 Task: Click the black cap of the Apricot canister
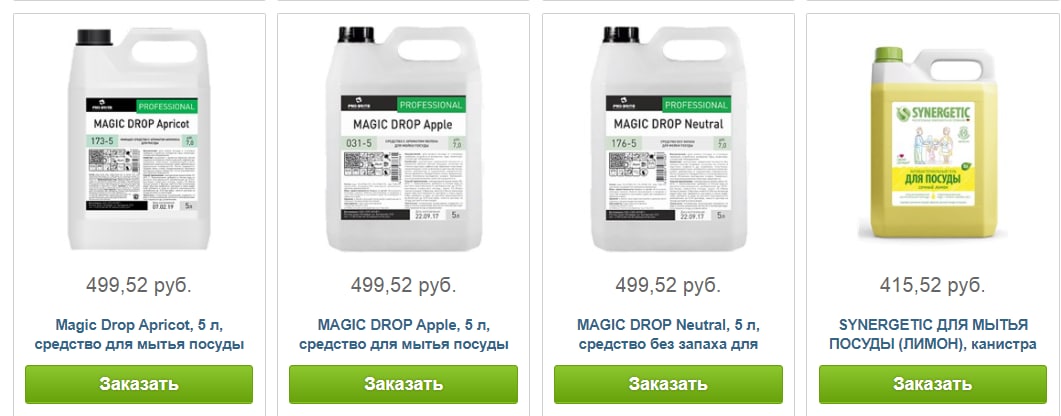(x=93, y=37)
